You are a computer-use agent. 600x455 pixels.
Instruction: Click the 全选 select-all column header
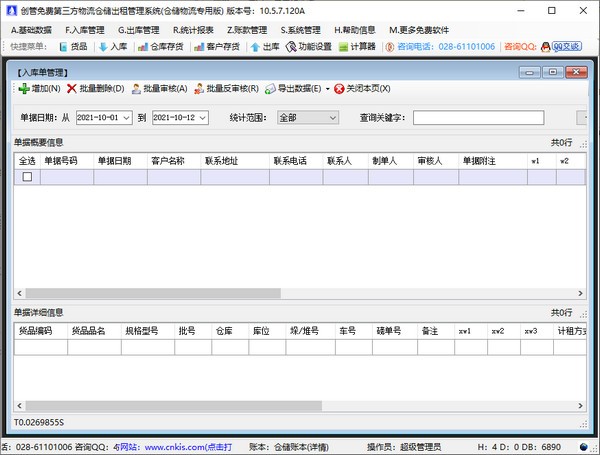point(27,161)
